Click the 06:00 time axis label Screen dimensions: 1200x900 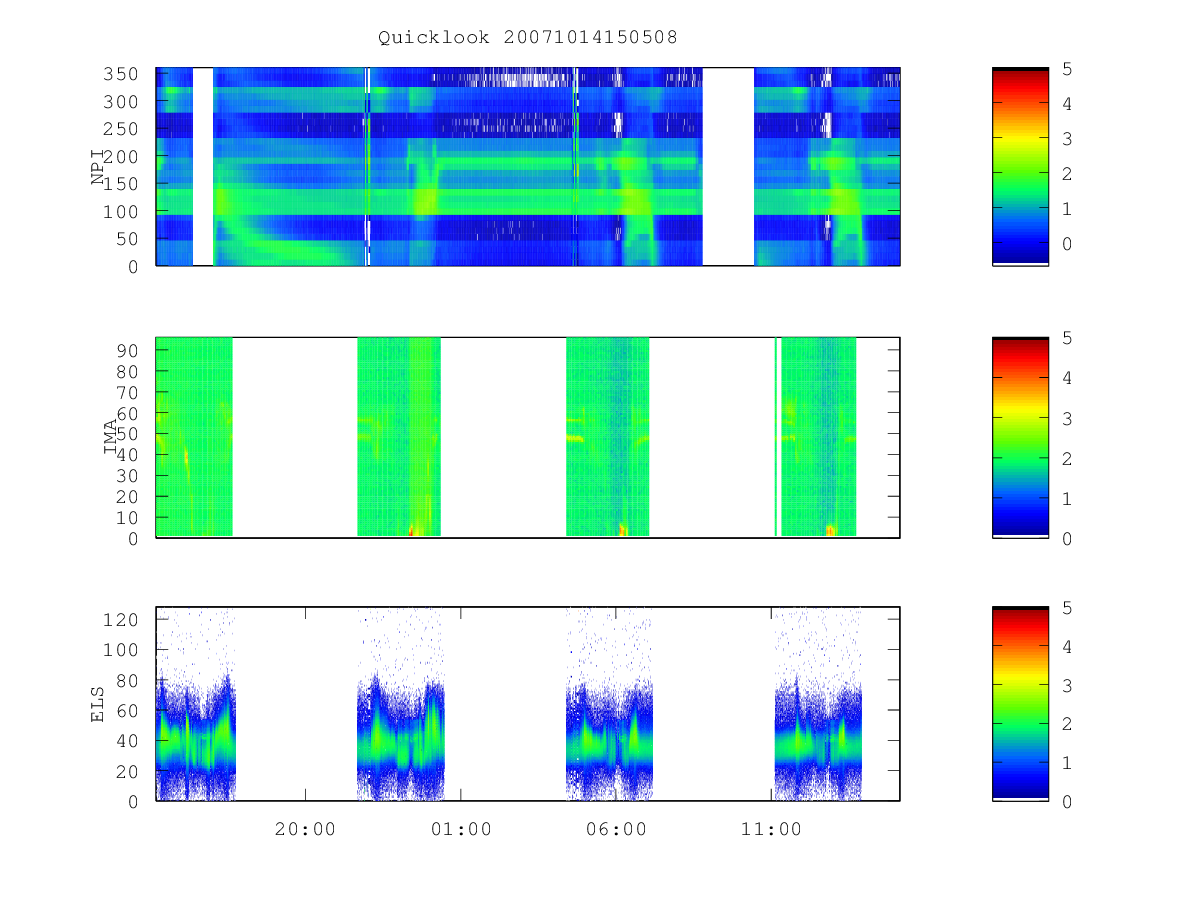[x=616, y=829]
